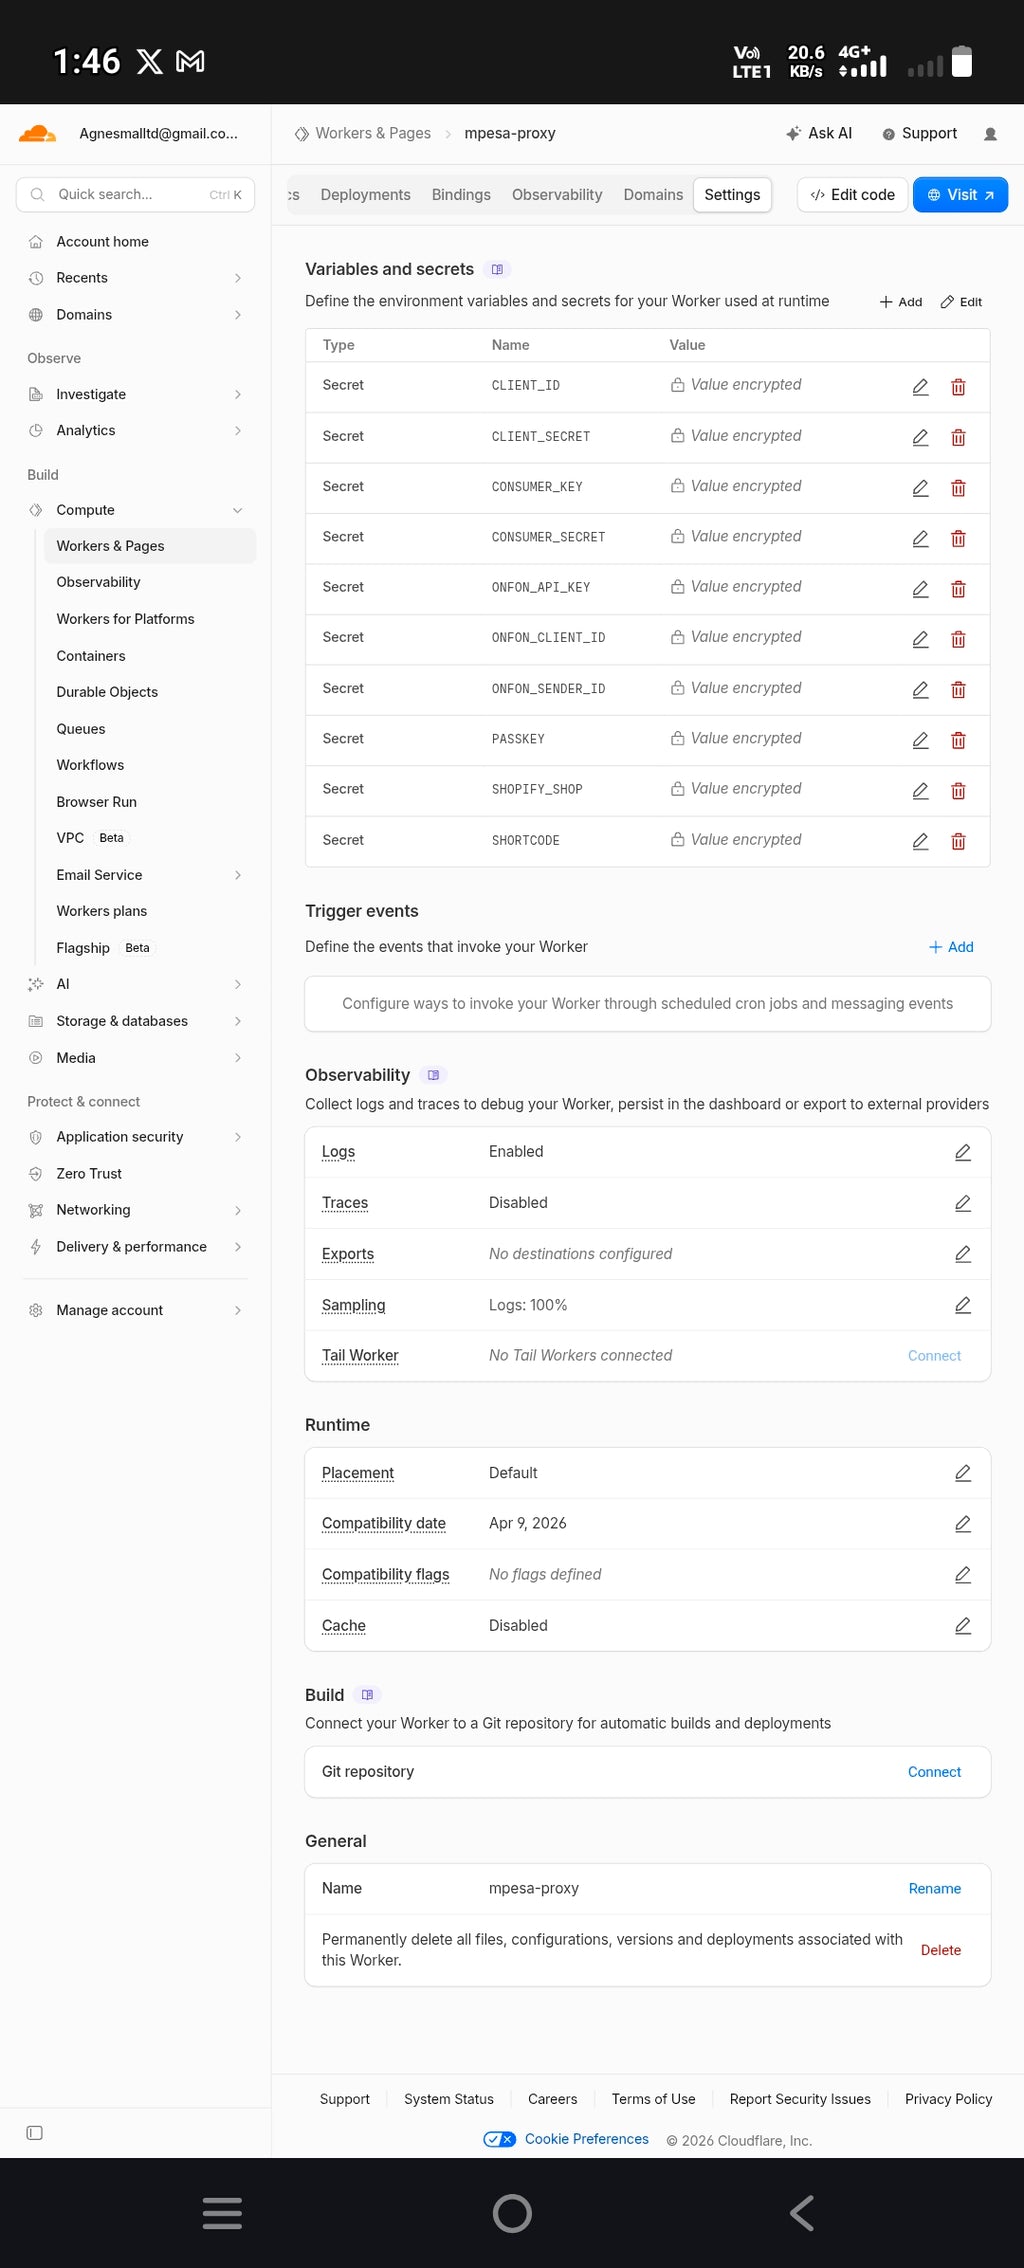Open Variables and secrets documentation icon
The height and width of the screenshot is (2268, 1024).
click(x=497, y=270)
